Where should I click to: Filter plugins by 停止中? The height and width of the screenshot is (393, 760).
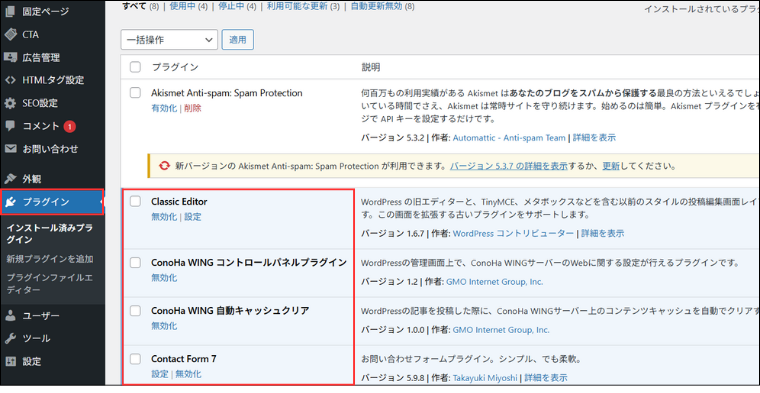(231, 6)
